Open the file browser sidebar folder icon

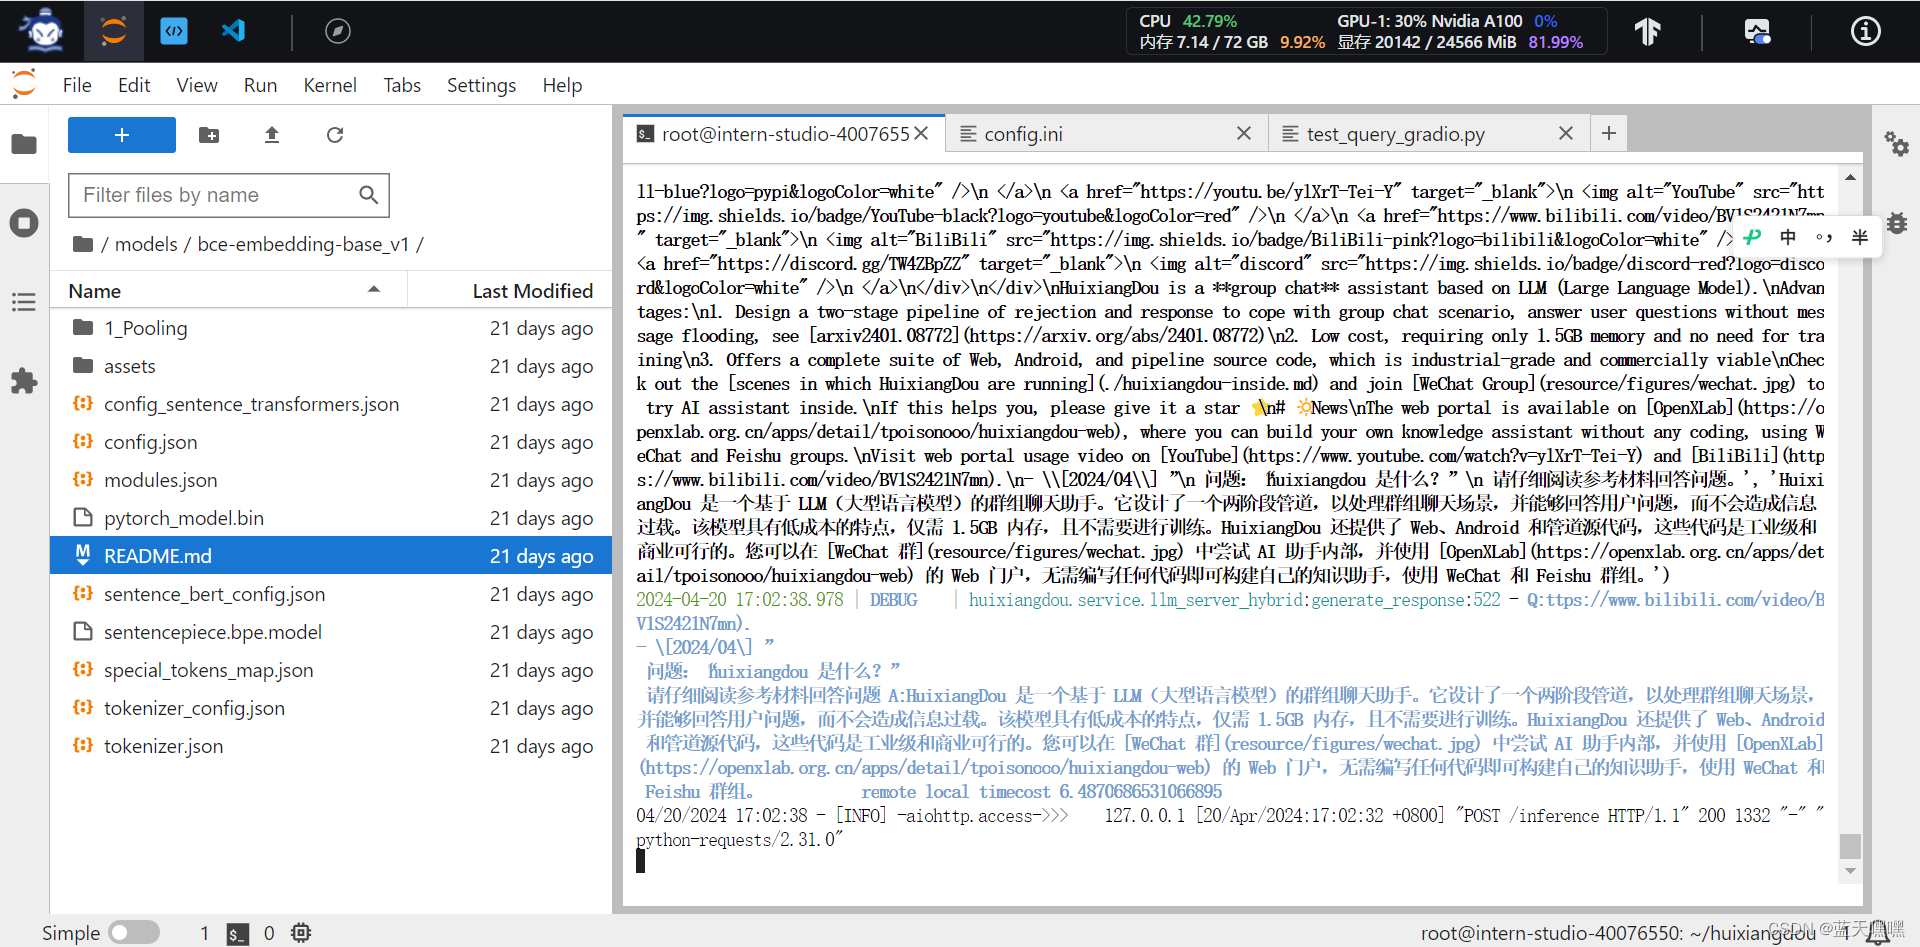[24, 144]
